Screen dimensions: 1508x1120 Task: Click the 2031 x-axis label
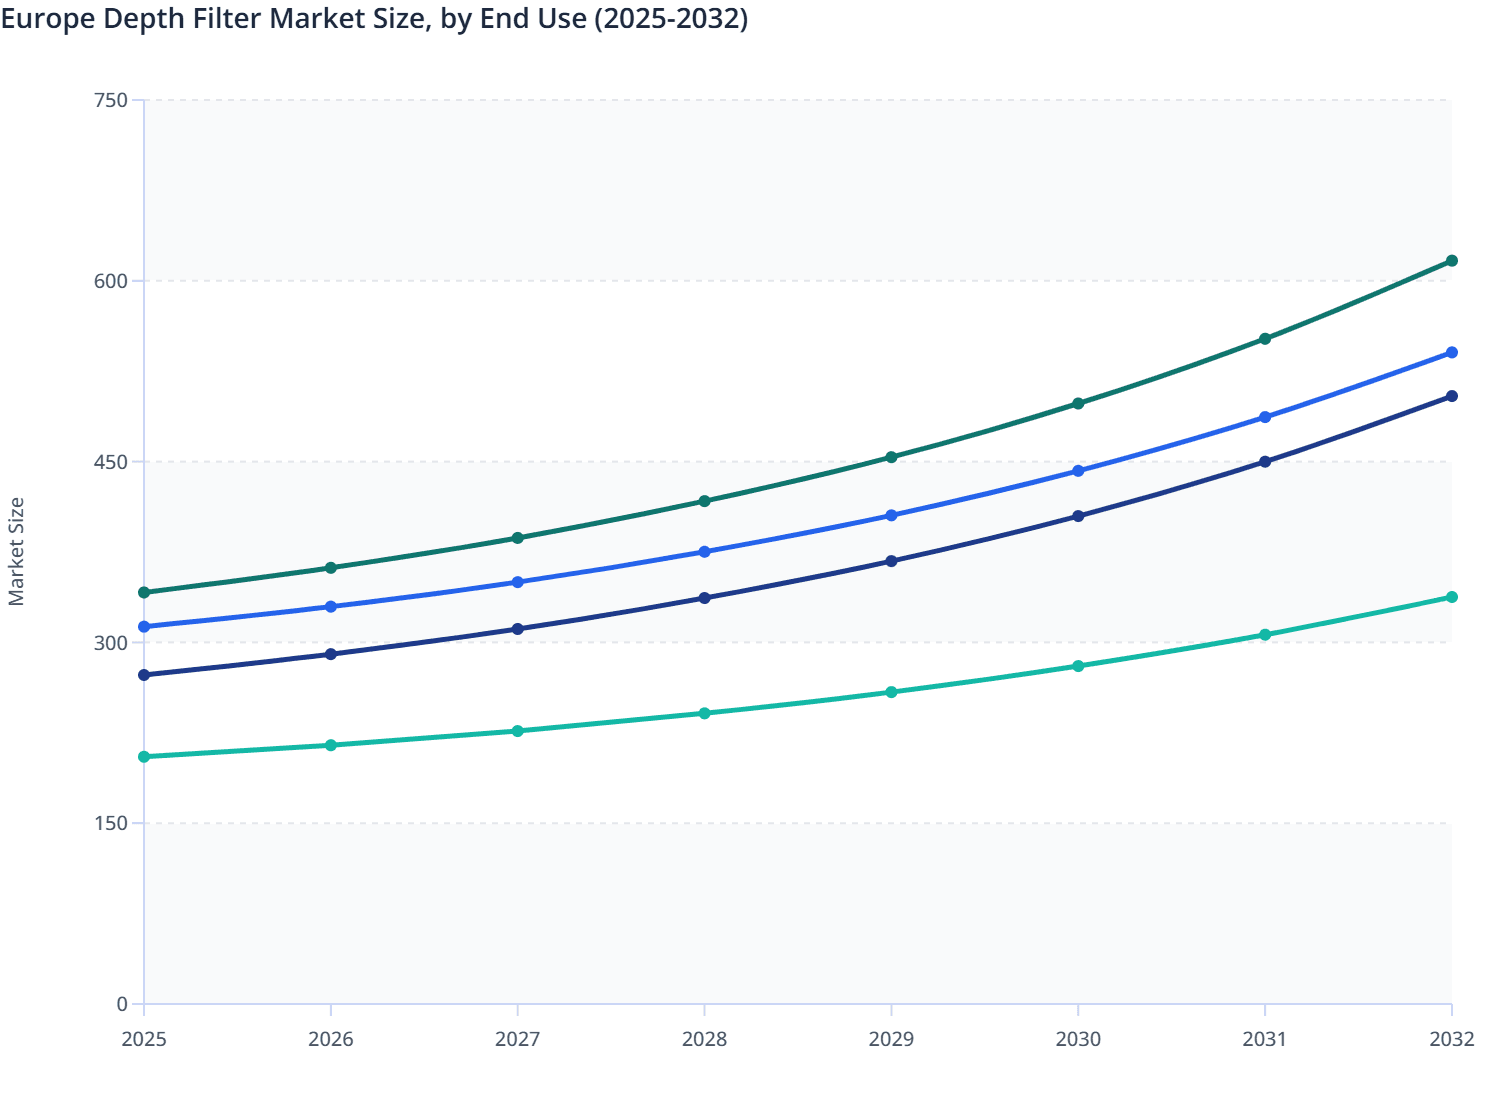pos(1265,1040)
